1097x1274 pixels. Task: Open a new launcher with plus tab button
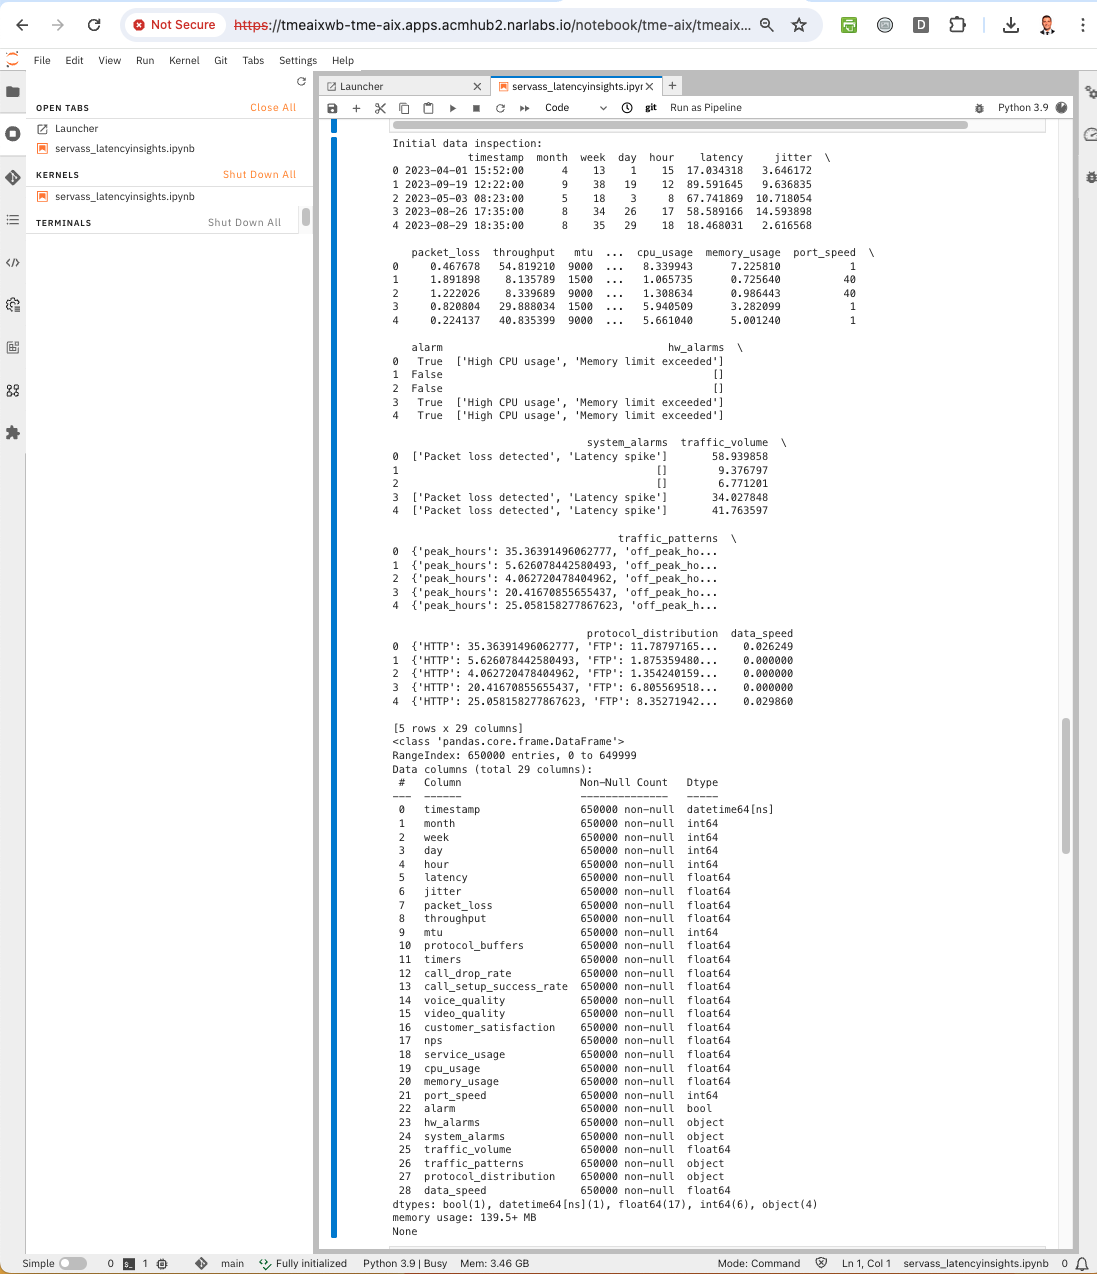673,86
